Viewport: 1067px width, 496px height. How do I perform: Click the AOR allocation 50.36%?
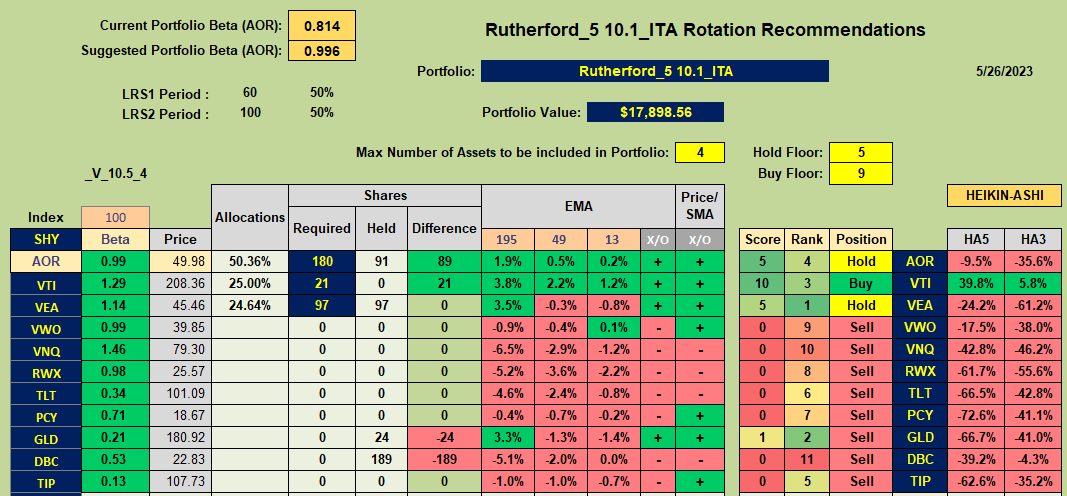click(x=250, y=261)
